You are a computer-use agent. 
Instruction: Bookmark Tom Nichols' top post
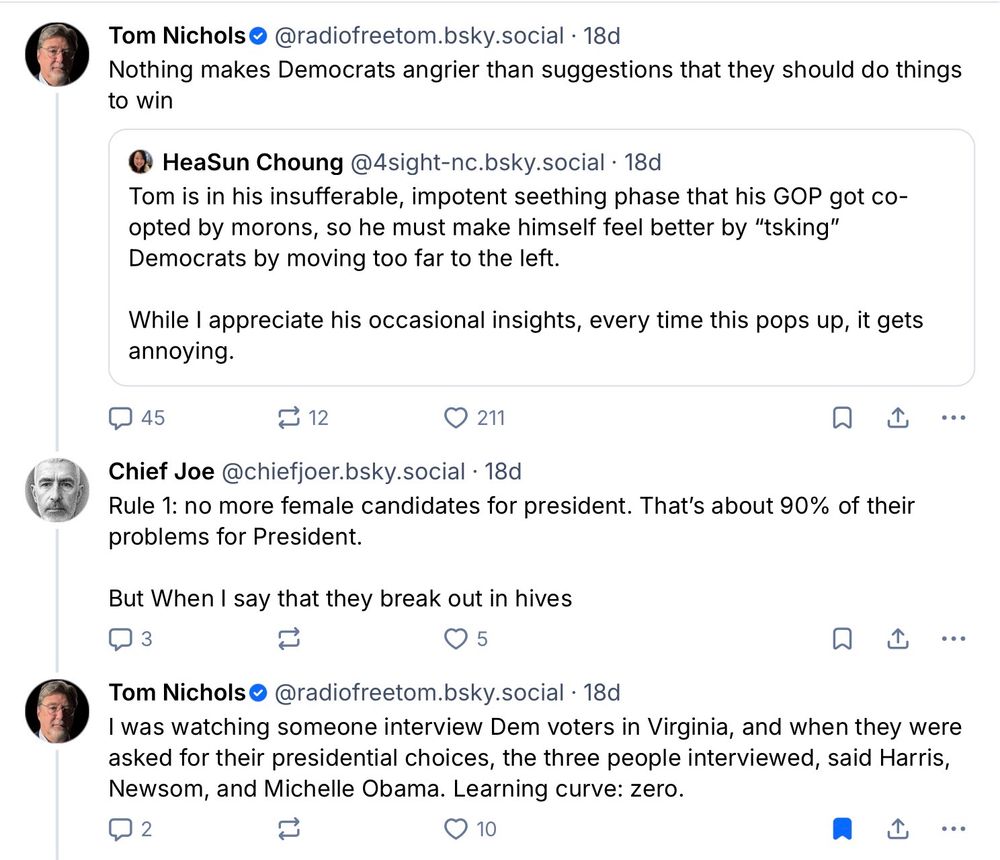point(842,418)
